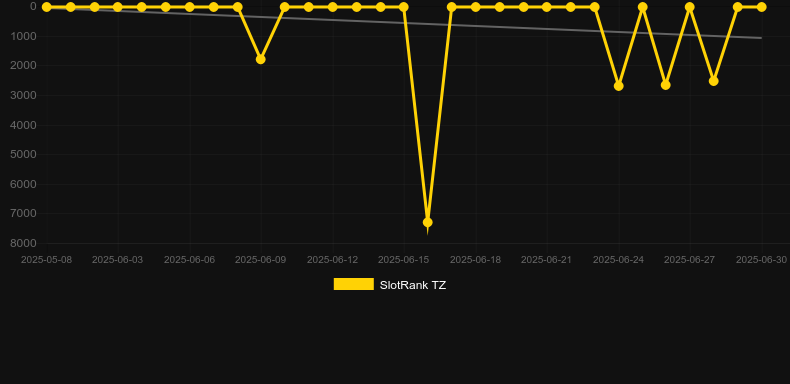
Task: Click the first data point at 2025-05-08
Action: pos(46,7)
